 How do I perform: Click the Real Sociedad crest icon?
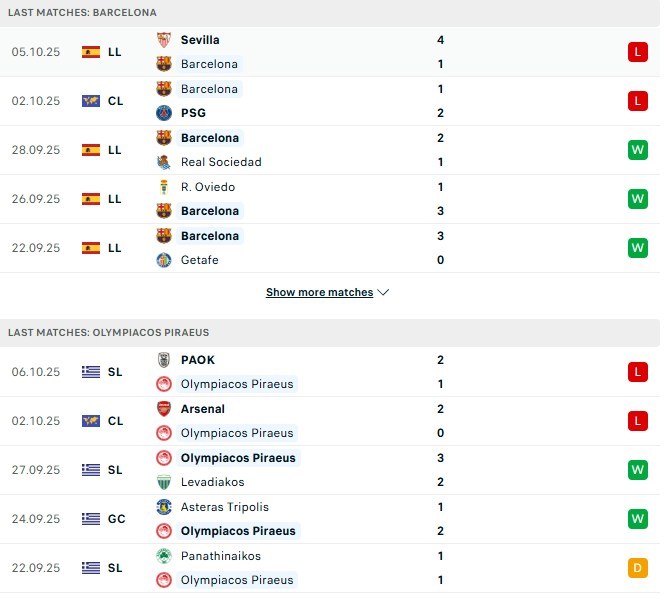click(164, 162)
